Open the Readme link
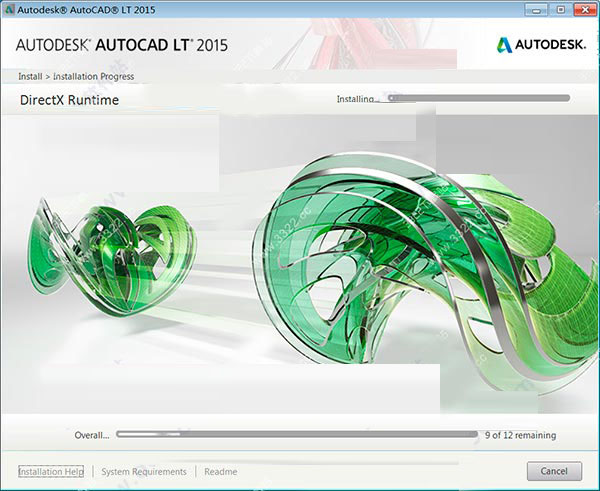The height and width of the screenshot is (491, 600). 221,471
